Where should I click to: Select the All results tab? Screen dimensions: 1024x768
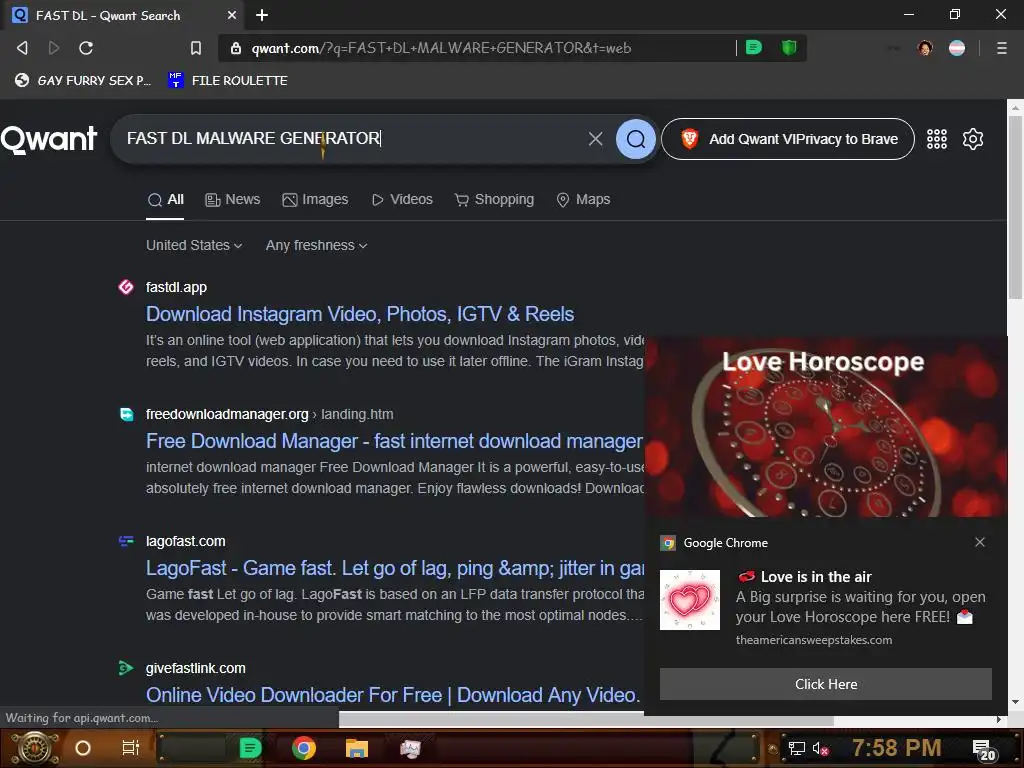165,200
